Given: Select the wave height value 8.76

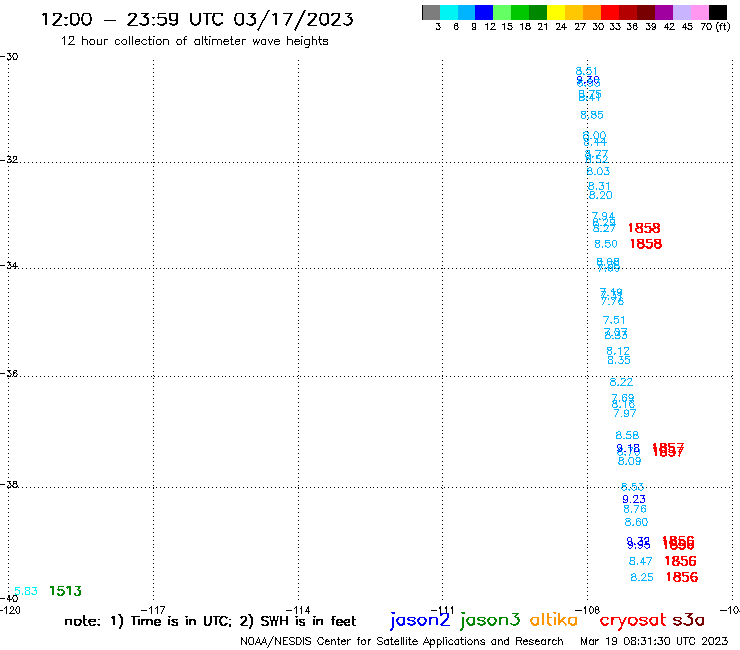Looking at the screenshot, I should [x=635, y=509].
